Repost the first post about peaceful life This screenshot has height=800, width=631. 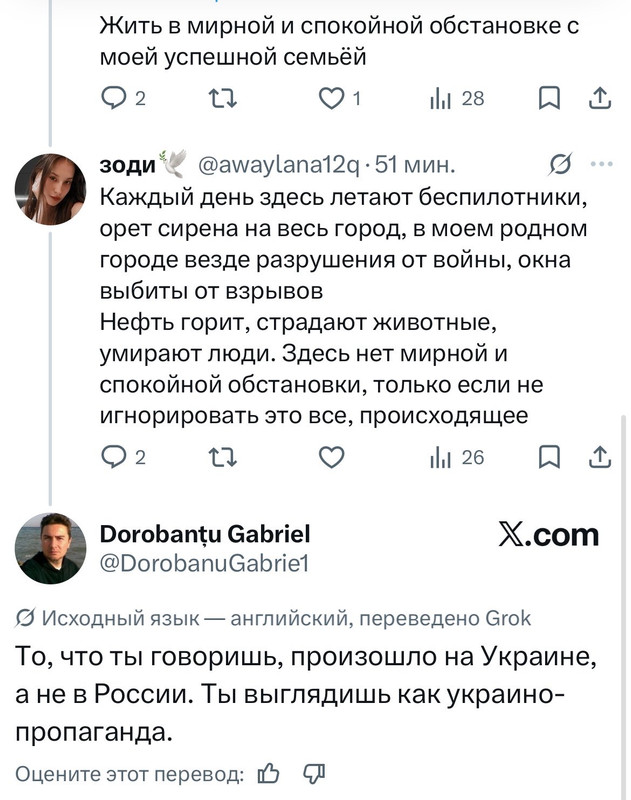[x=223, y=98]
